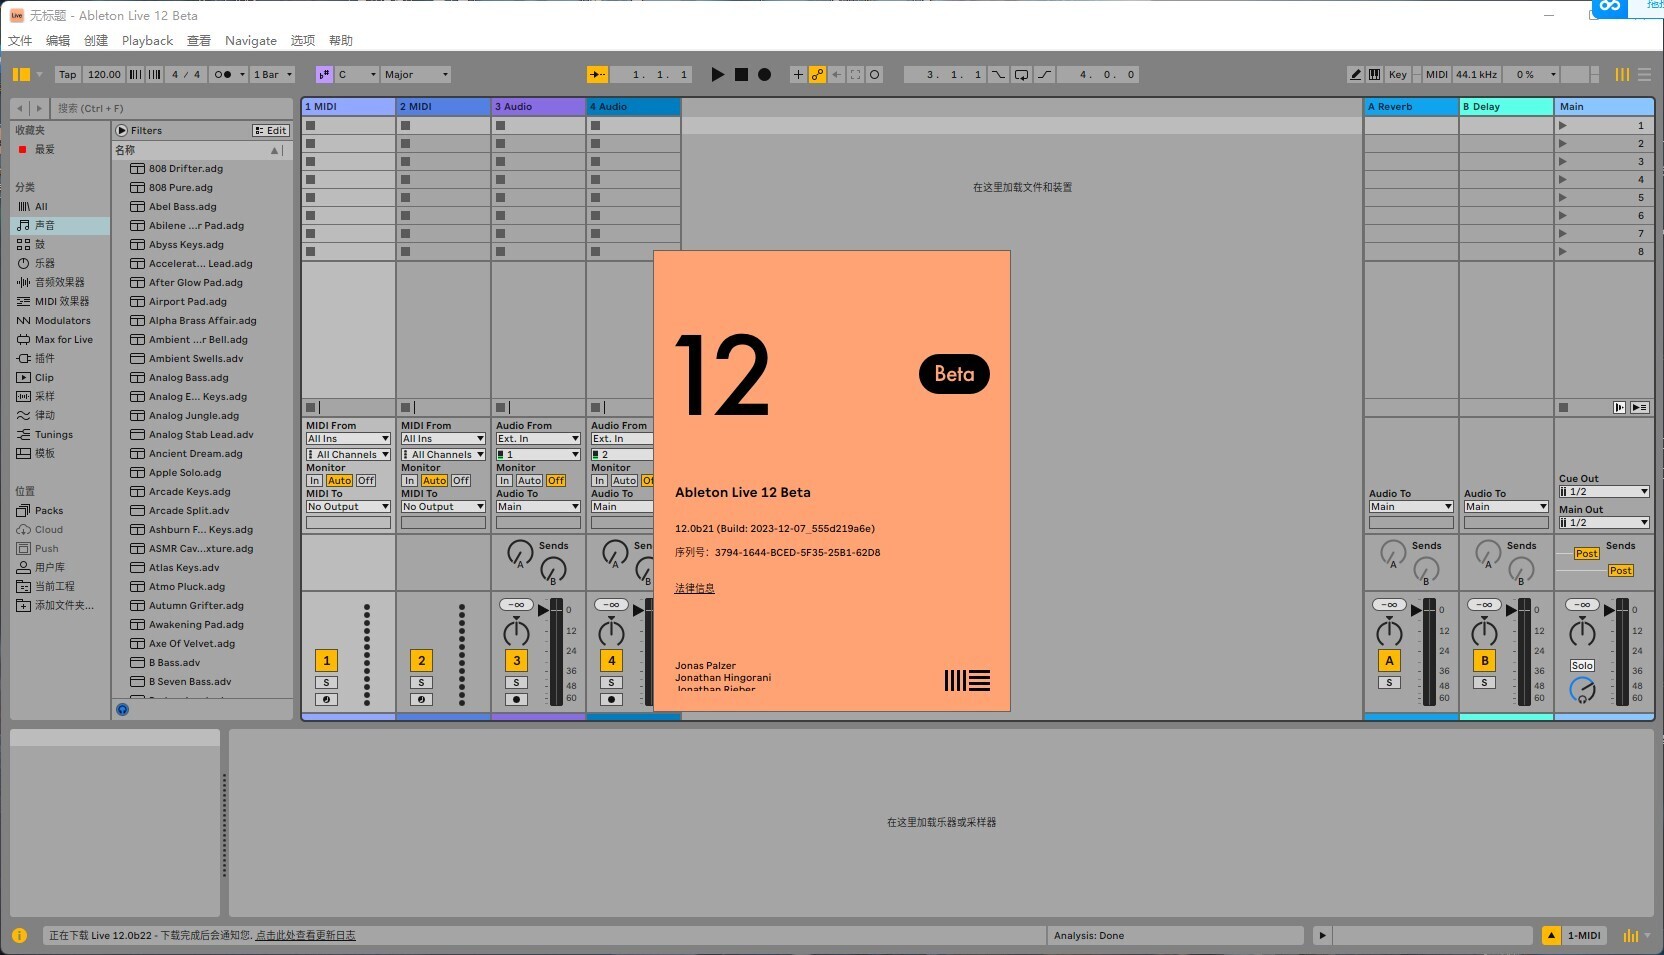Switch to Arrangement view icon
1664x955 pixels.
click(x=1644, y=74)
